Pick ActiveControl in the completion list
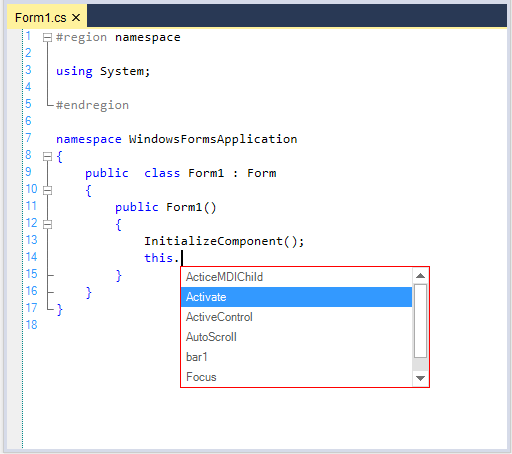This screenshot has width=512, height=454. tap(297, 317)
